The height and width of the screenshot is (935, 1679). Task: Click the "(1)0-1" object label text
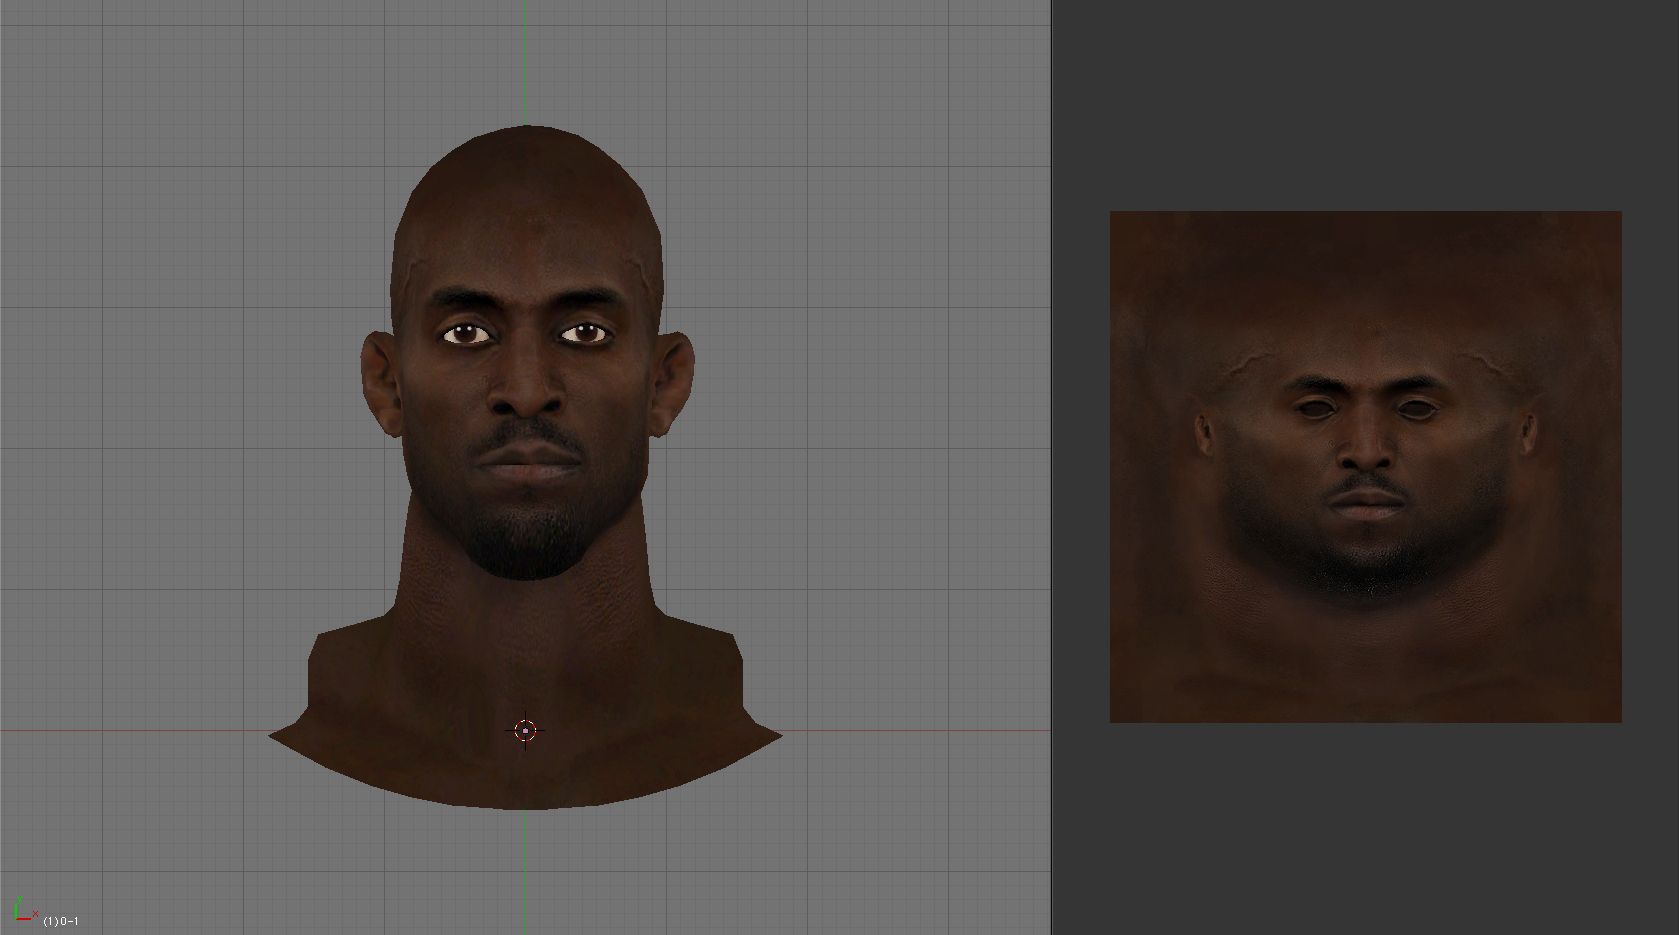pos(61,921)
